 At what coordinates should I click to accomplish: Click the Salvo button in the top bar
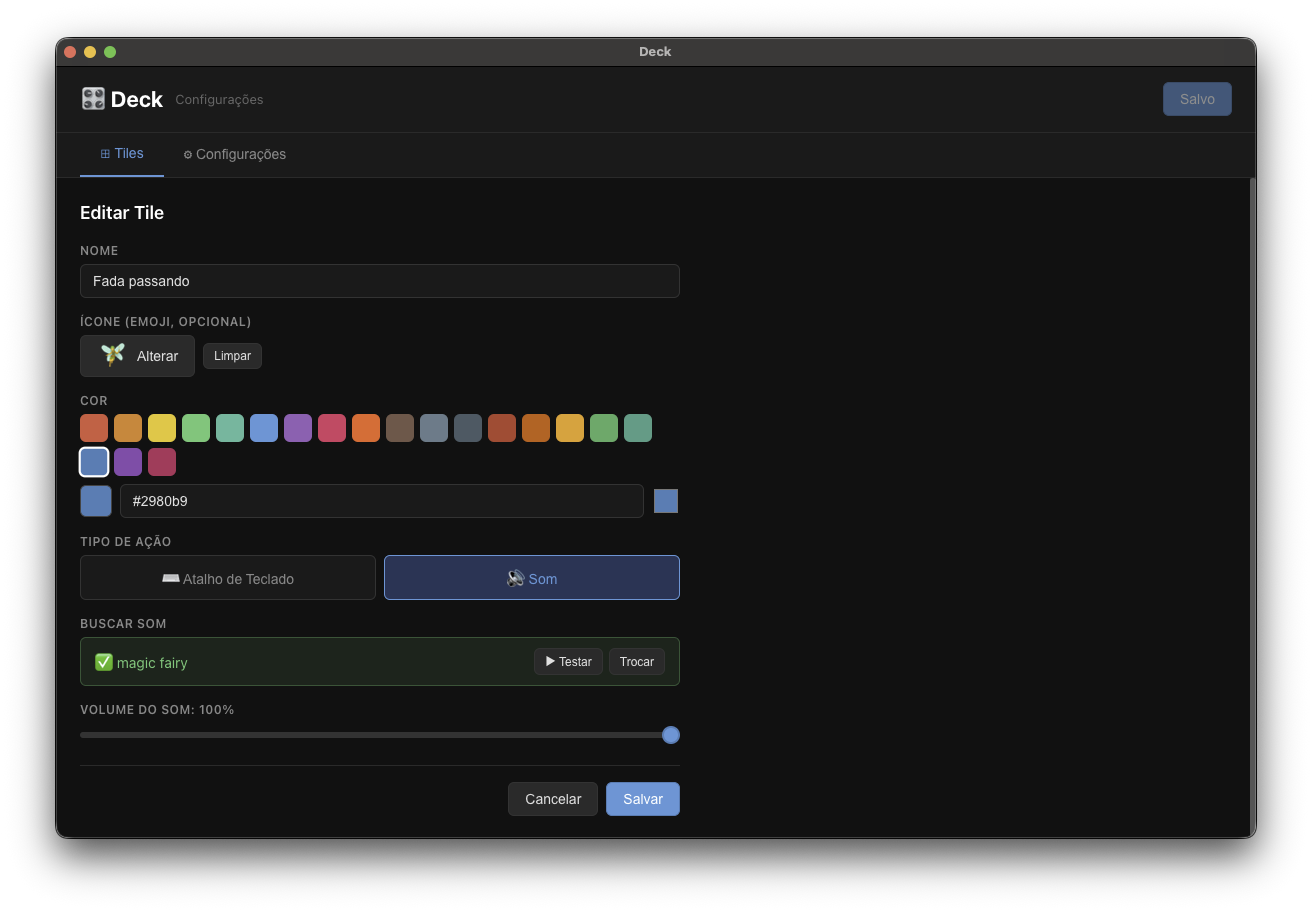pyautogui.click(x=1197, y=99)
